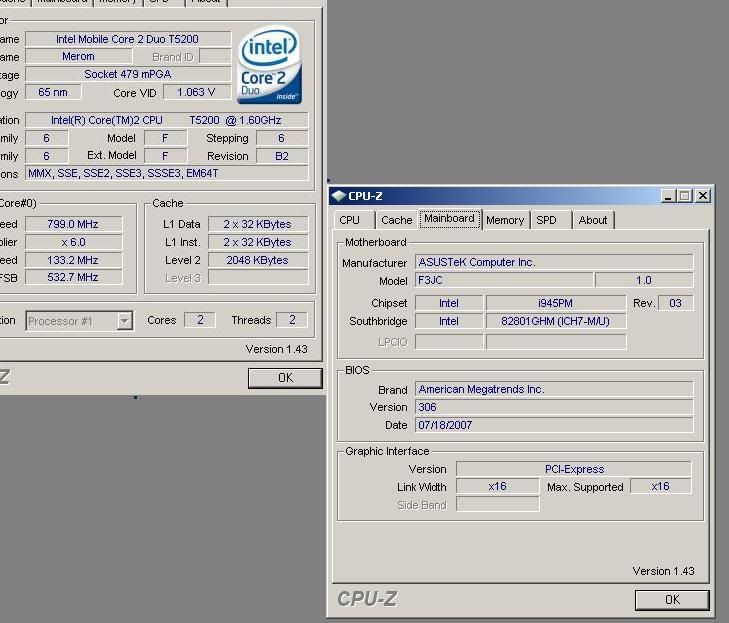Click the CPU-Z title bar icon
Image resolution: width=729 pixels, height=623 pixels.
pyautogui.click(x=338, y=196)
